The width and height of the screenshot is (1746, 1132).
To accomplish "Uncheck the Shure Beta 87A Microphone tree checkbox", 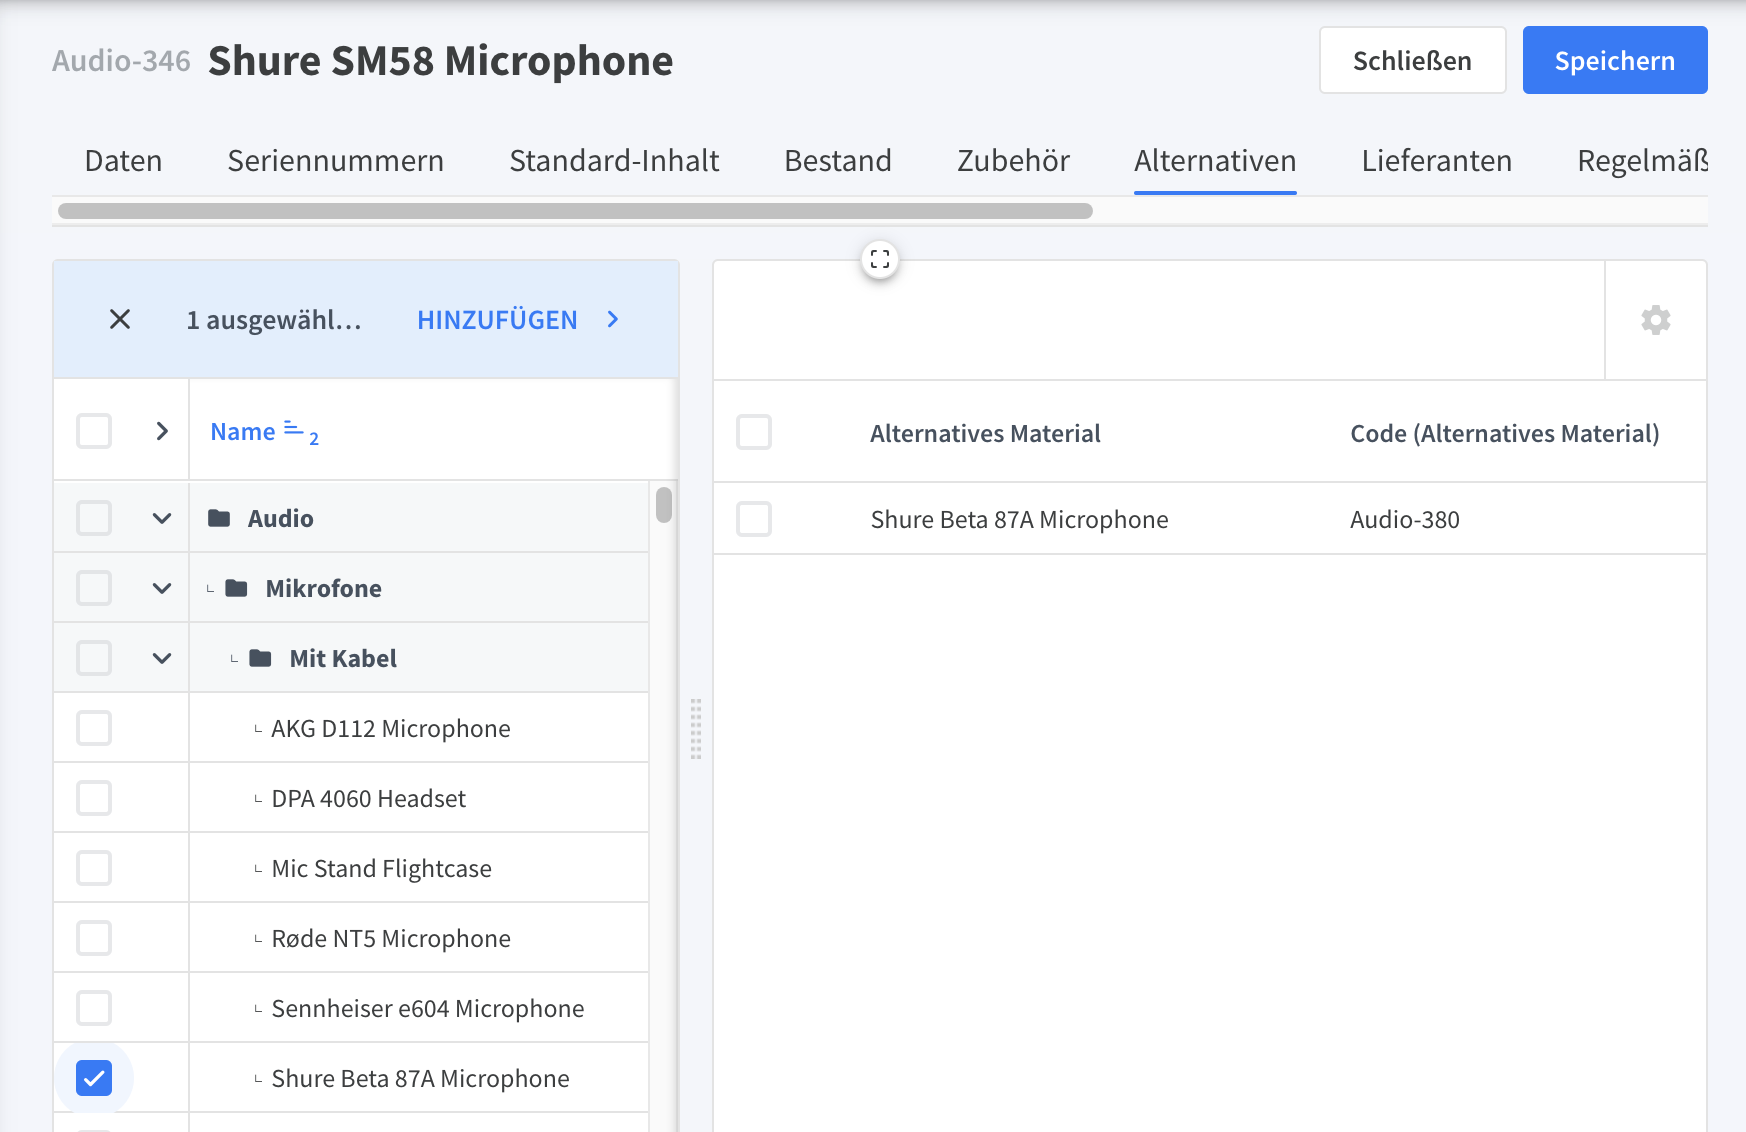I will [94, 1078].
